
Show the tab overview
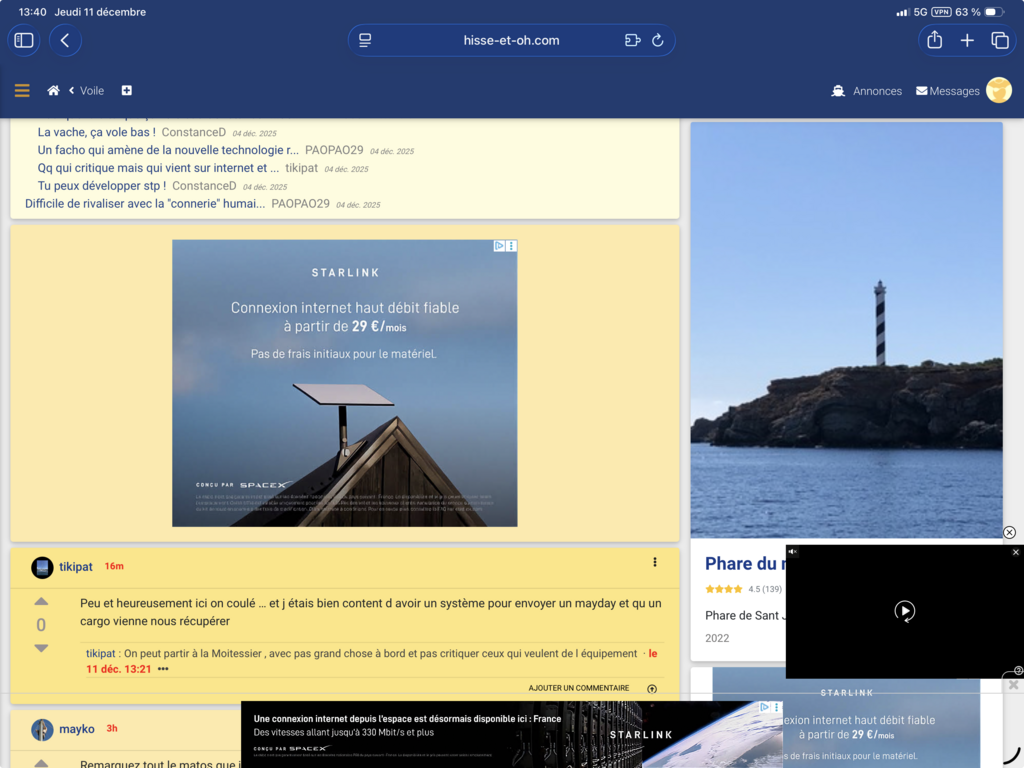[999, 40]
